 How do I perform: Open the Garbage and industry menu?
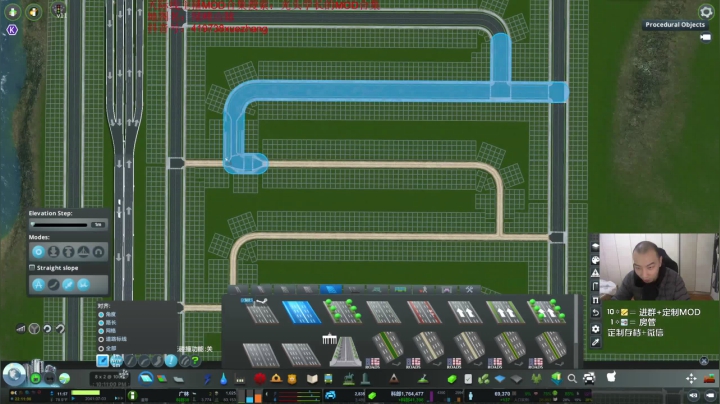(240, 379)
